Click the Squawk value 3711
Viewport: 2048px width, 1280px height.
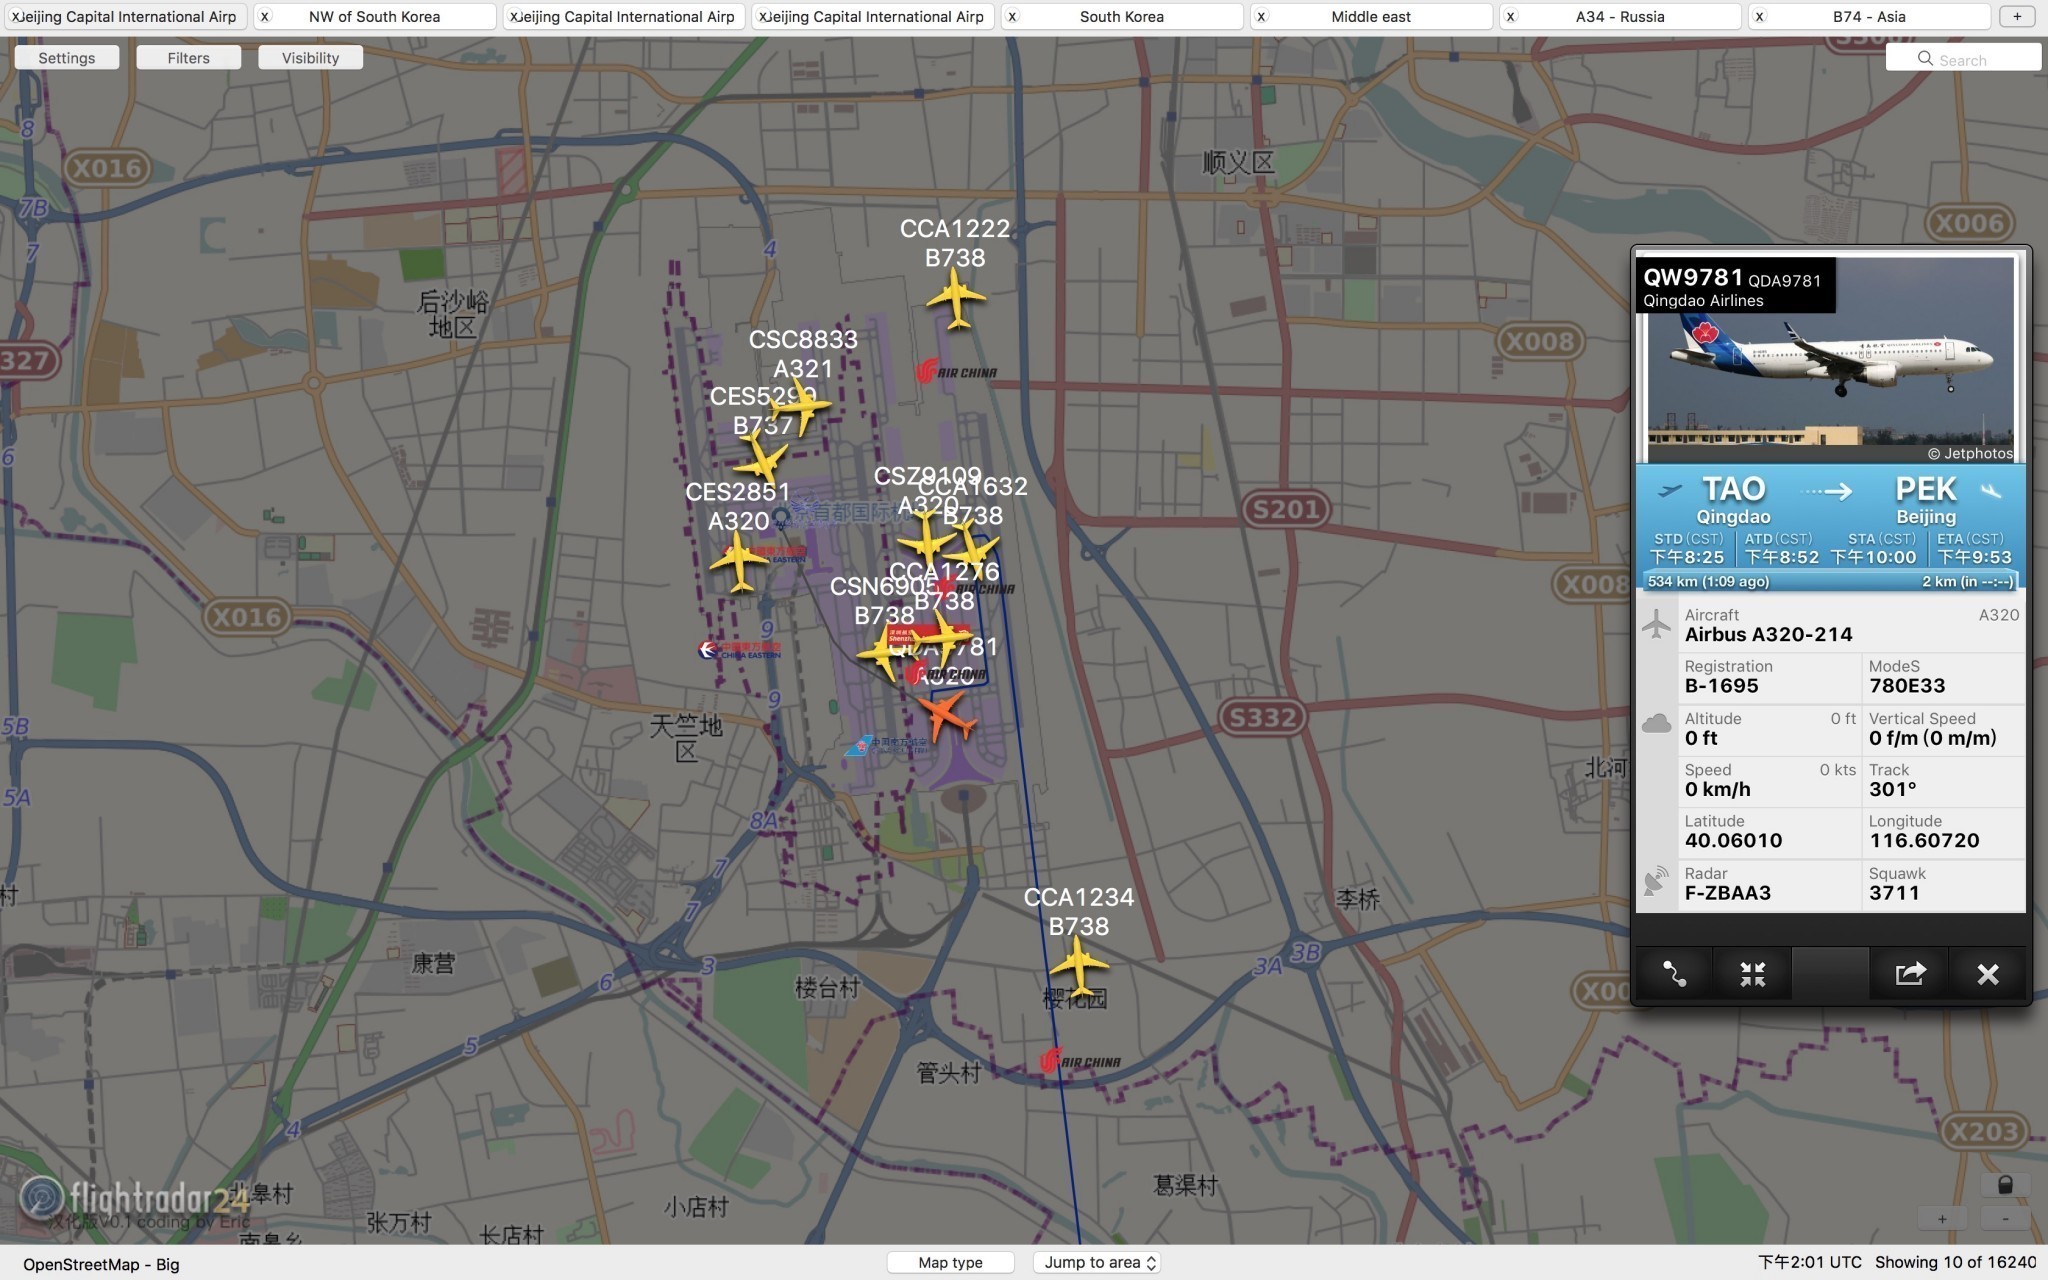tap(1894, 893)
